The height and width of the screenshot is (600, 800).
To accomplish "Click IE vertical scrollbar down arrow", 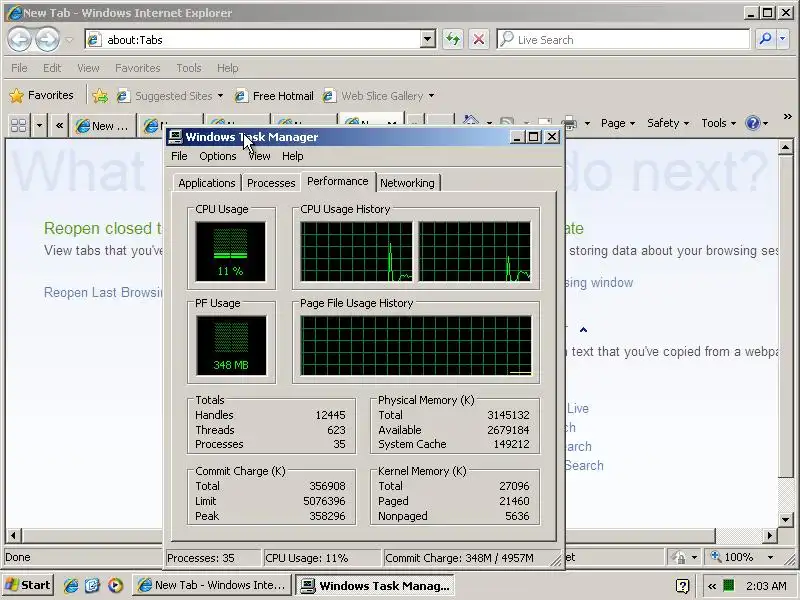I will tap(786, 519).
